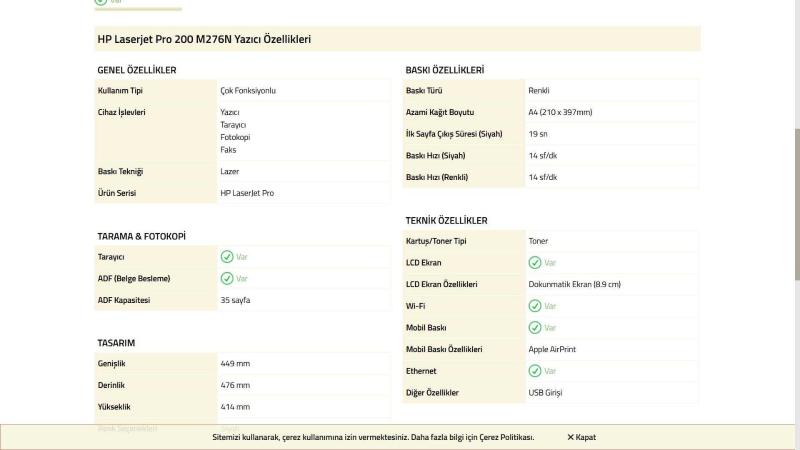Click the green check icon beside Tarayıcı

coord(227,257)
